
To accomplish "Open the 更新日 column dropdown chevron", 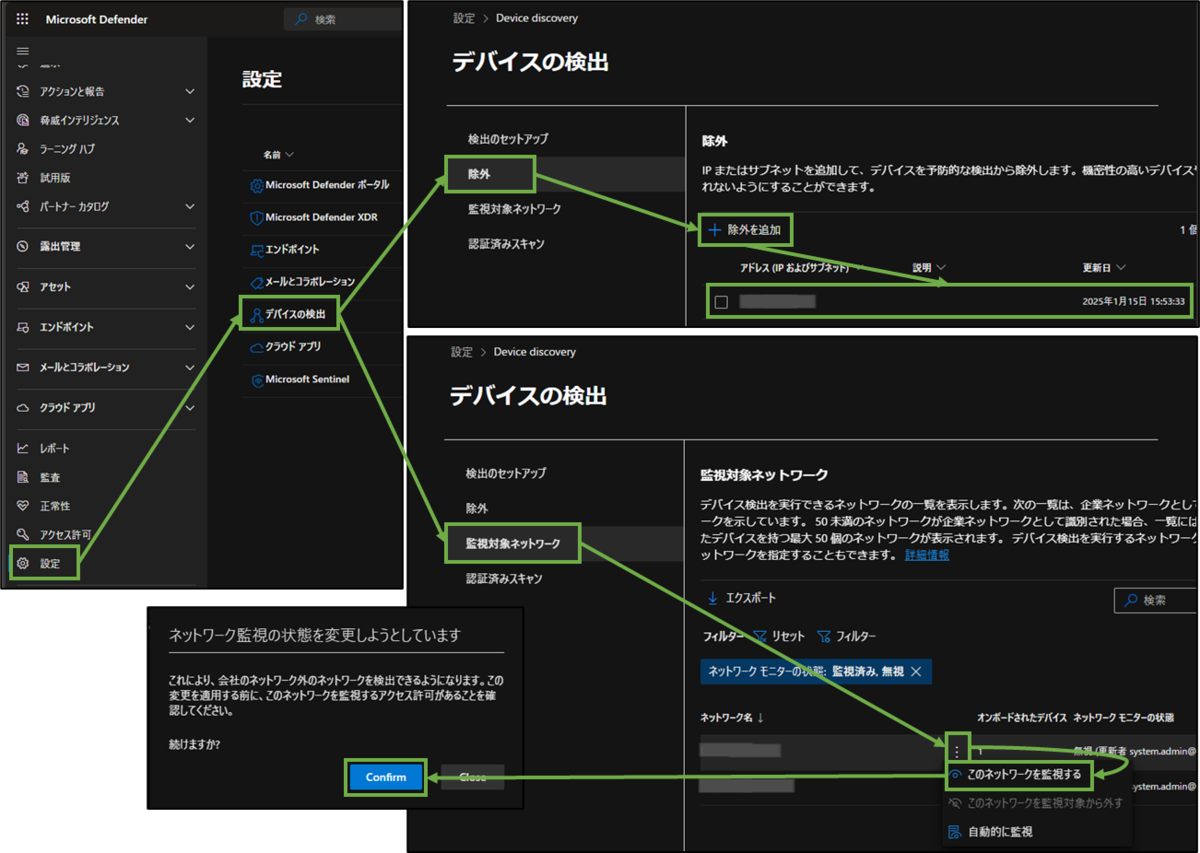I will [1121, 268].
